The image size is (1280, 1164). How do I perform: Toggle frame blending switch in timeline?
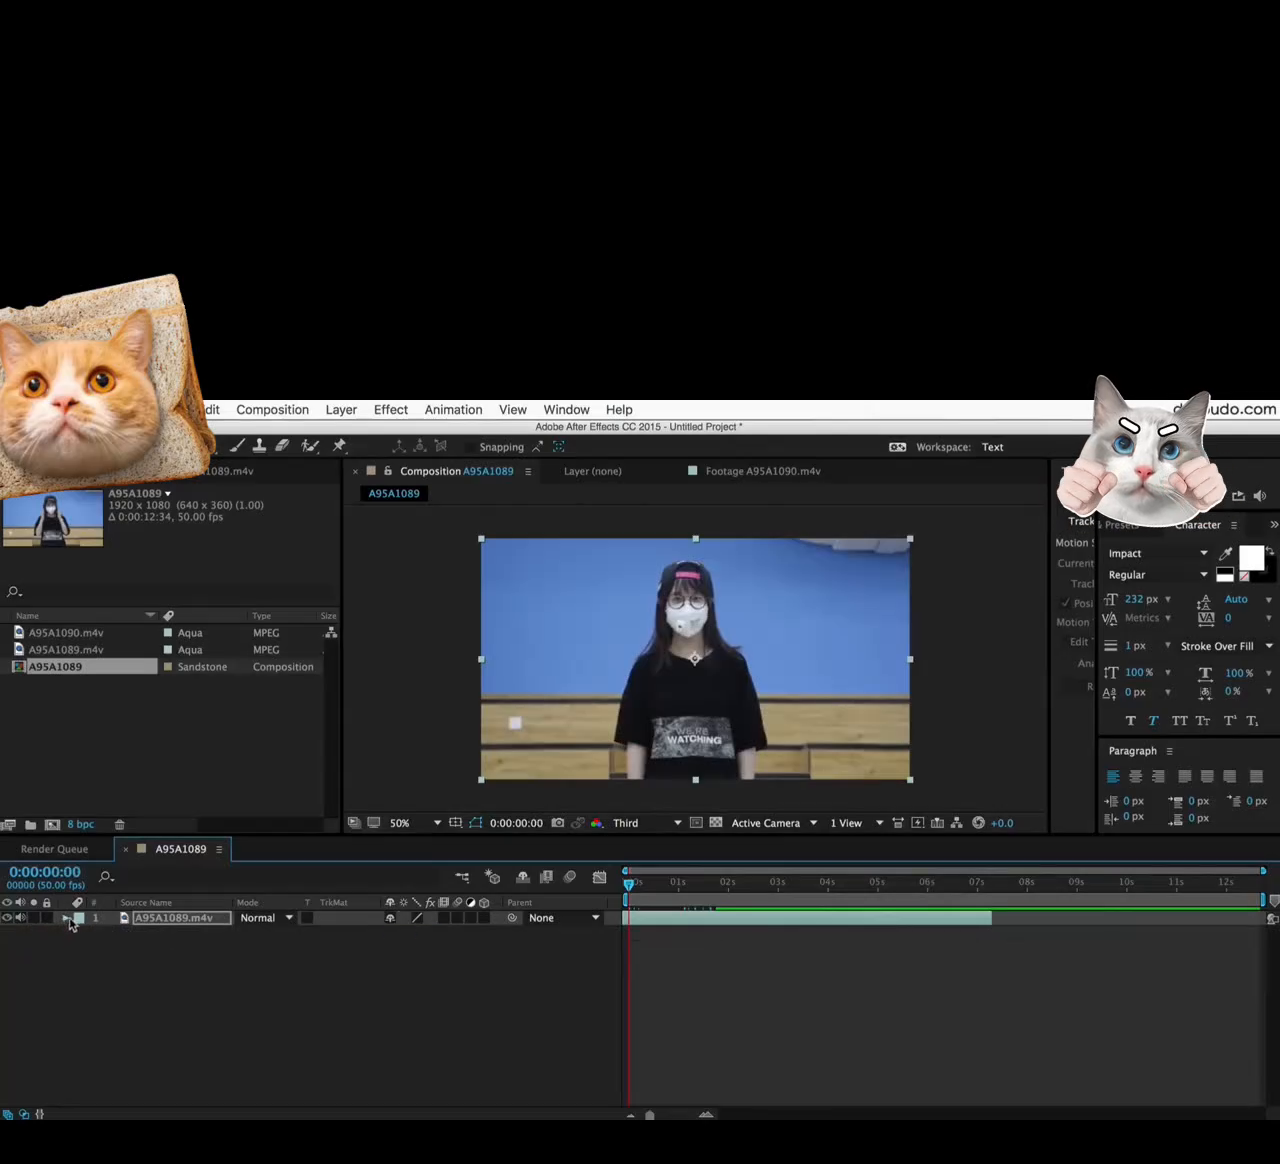pos(546,877)
